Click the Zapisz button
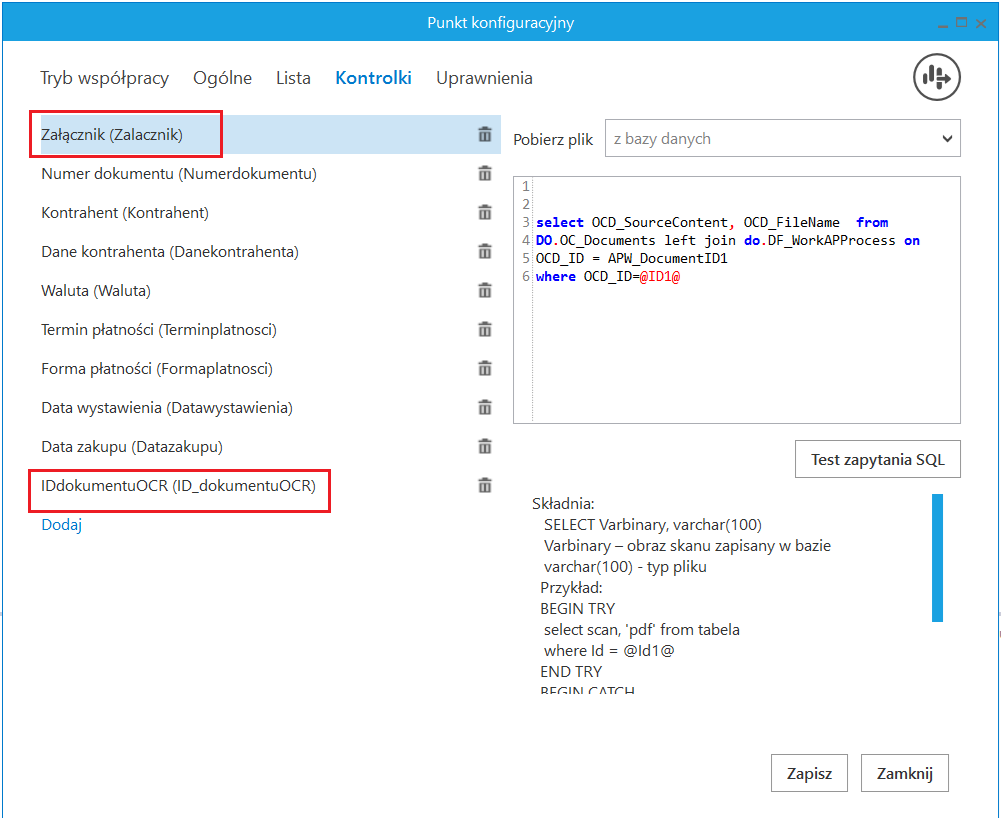1001x818 pixels. [x=809, y=773]
